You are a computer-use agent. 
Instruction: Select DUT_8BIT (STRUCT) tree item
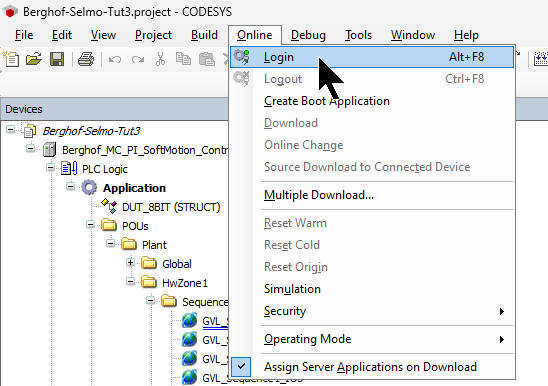pyautogui.click(x=171, y=207)
